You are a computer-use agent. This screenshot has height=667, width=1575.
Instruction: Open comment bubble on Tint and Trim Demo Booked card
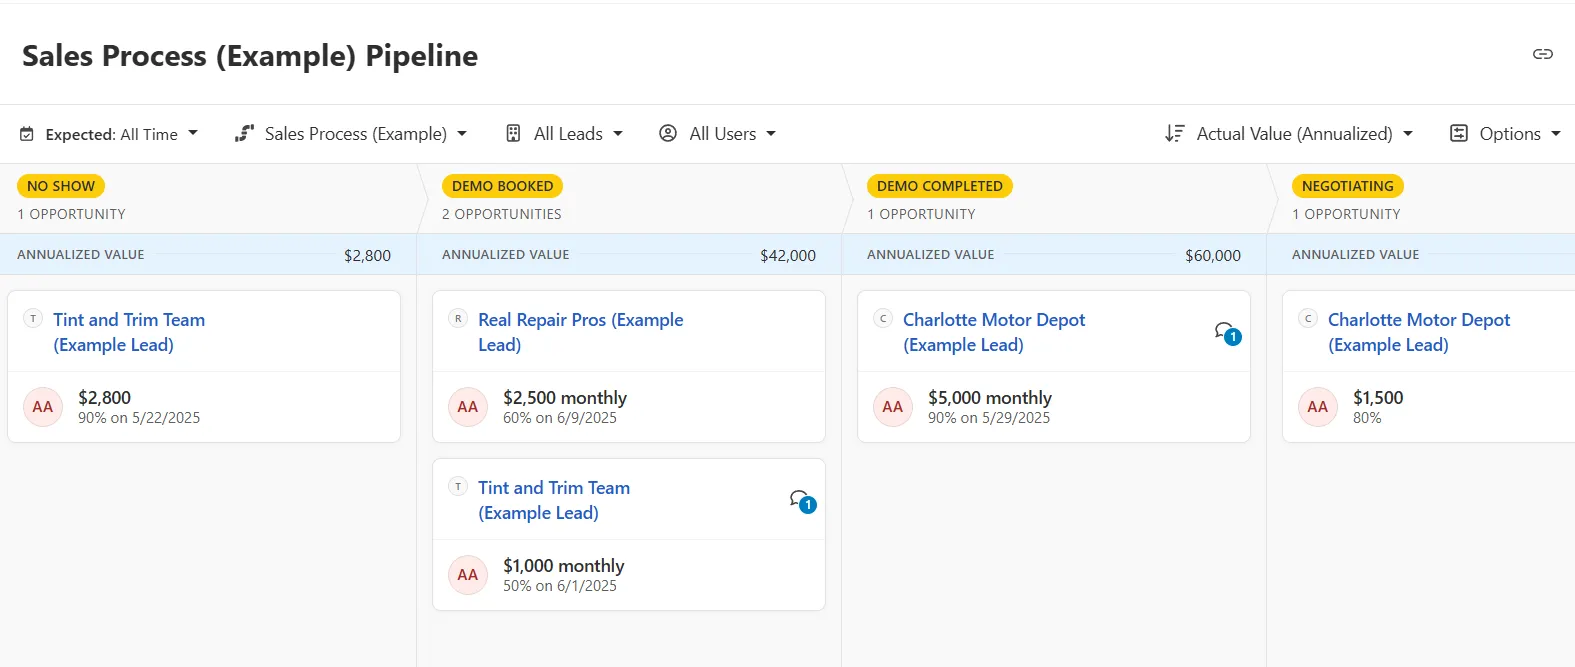pyautogui.click(x=801, y=500)
